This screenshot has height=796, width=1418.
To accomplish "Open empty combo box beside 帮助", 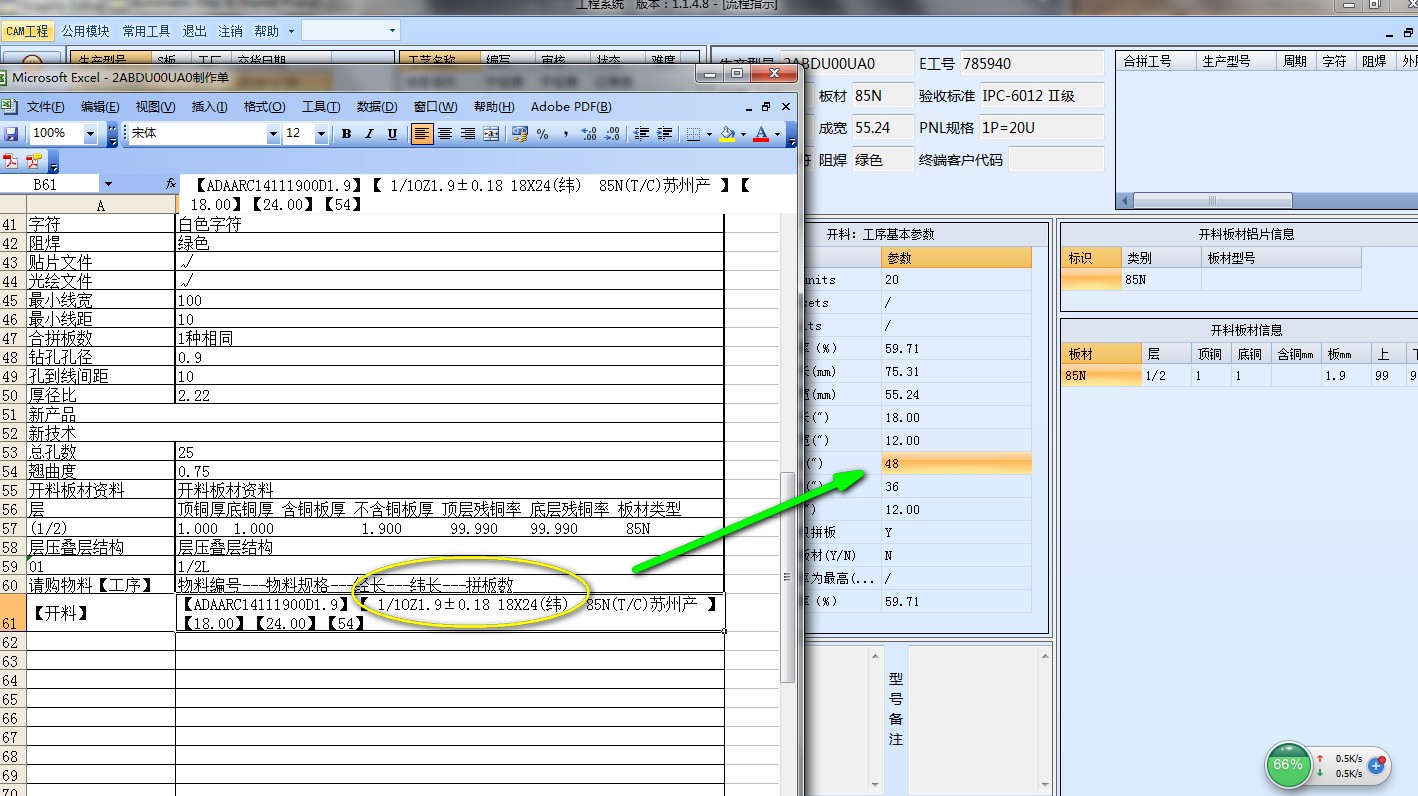I will pos(350,31).
